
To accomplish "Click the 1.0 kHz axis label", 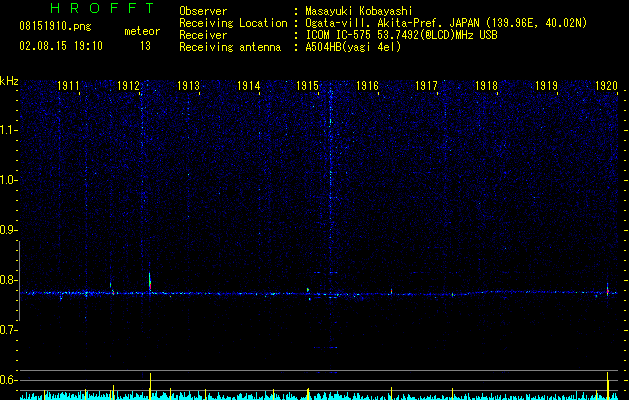I will tap(8, 180).
